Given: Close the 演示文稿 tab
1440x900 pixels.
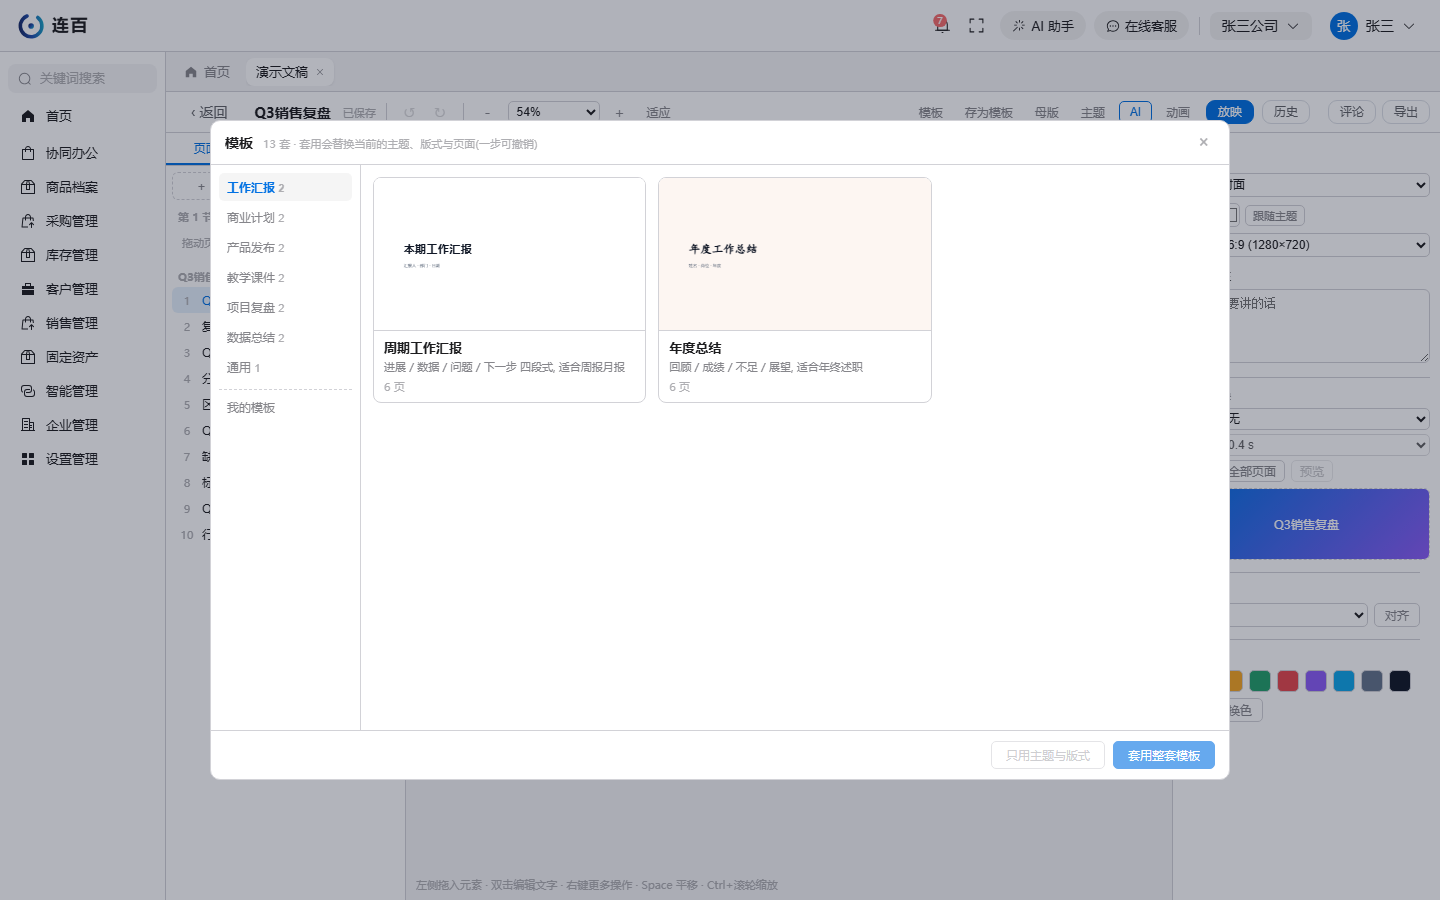Looking at the screenshot, I should (320, 72).
